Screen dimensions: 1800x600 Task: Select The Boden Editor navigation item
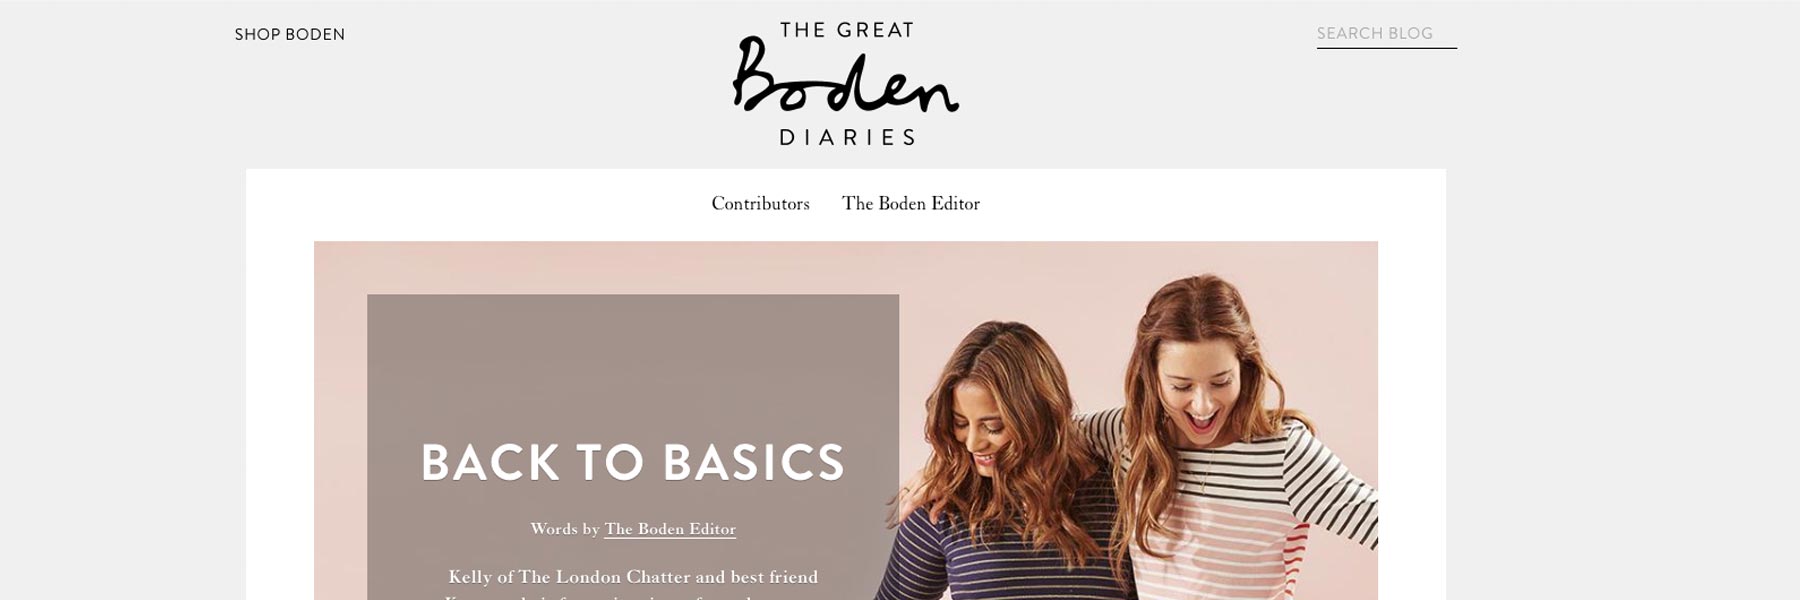(x=910, y=203)
